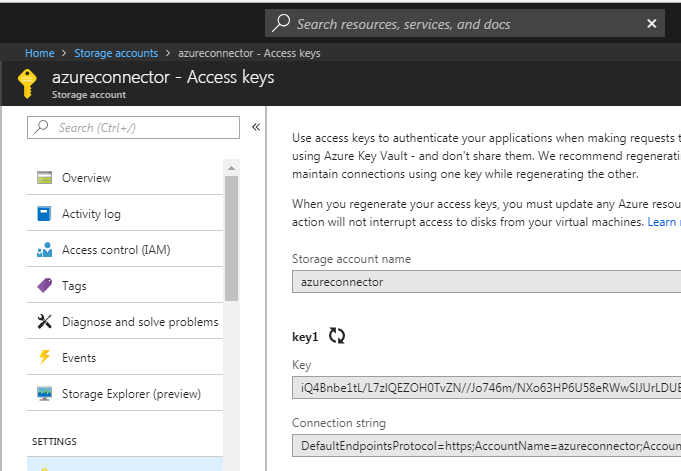The image size is (681, 471).
Task: Click the Overview icon in sidebar
Action: pyautogui.click(x=44, y=178)
